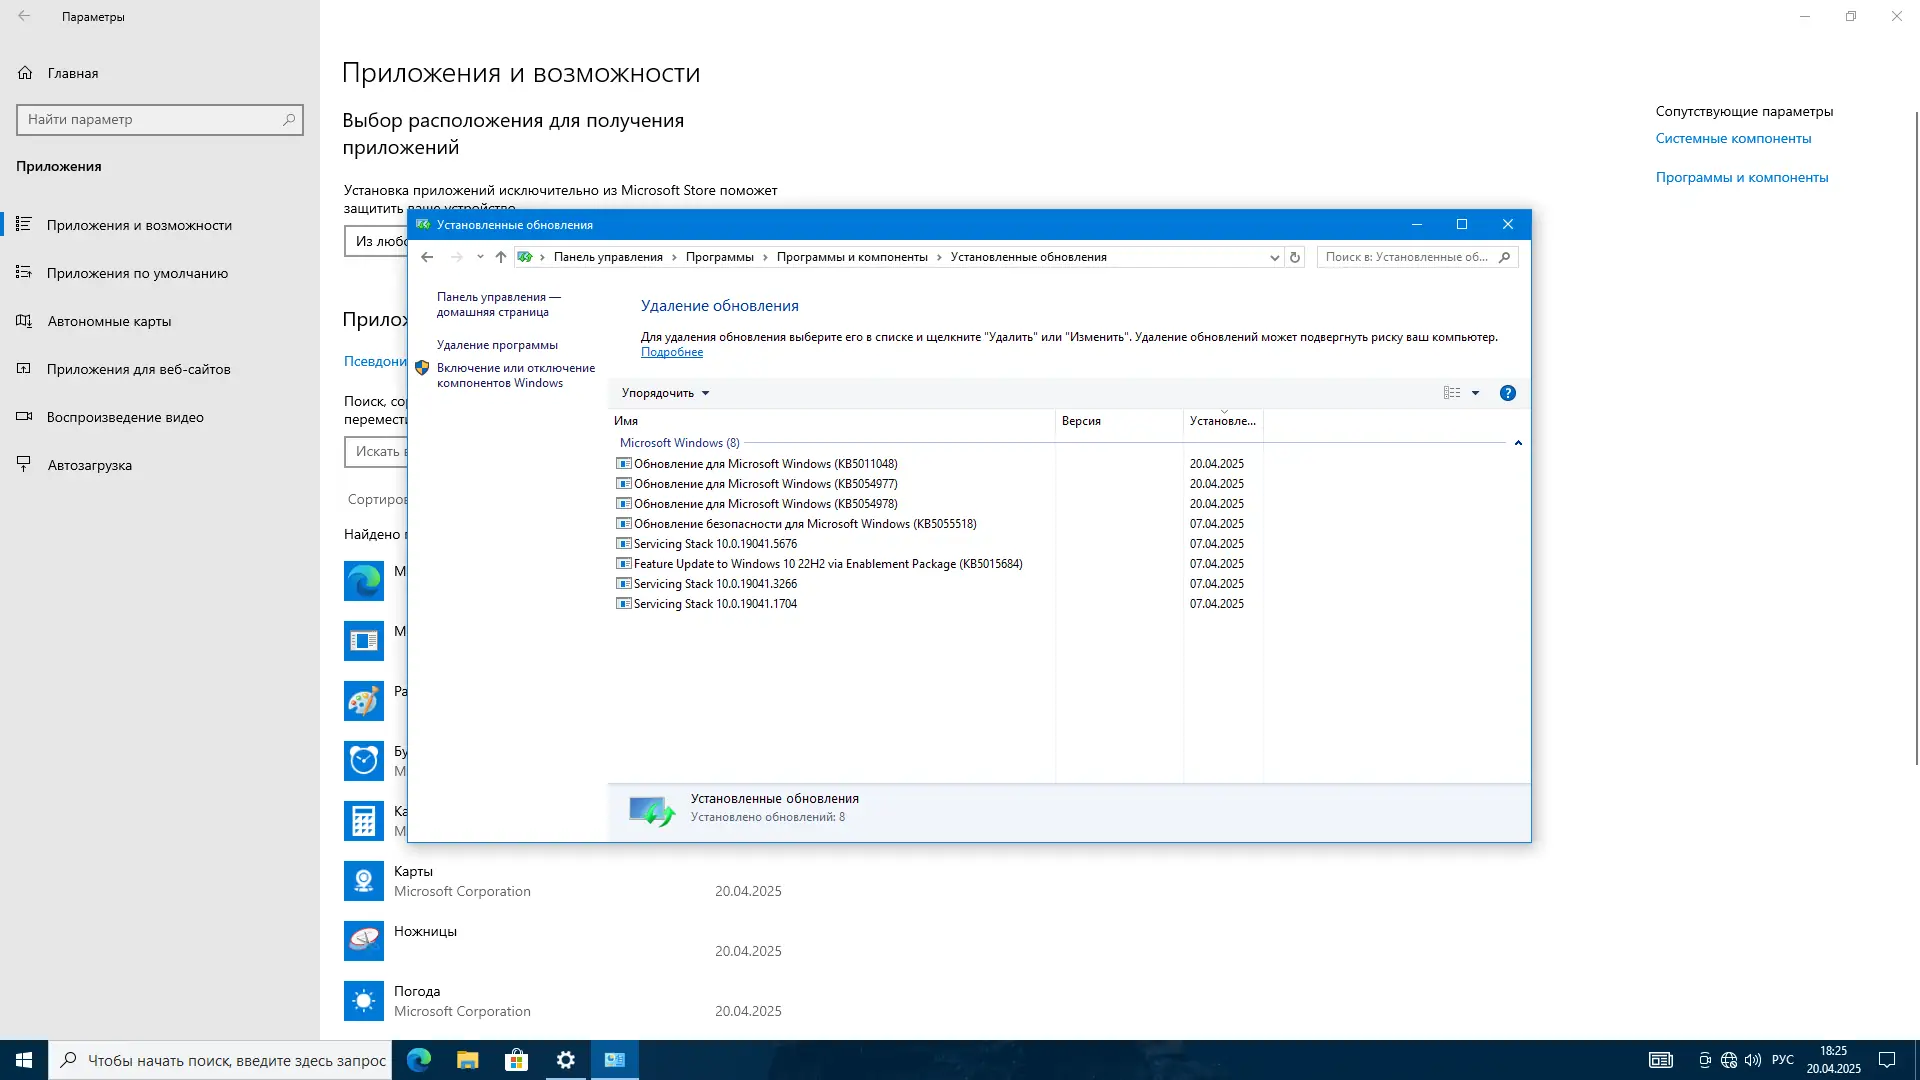The image size is (1920, 1080).
Task: Collapse the Microsoft Windows (8) group
Action: (1517, 443)
